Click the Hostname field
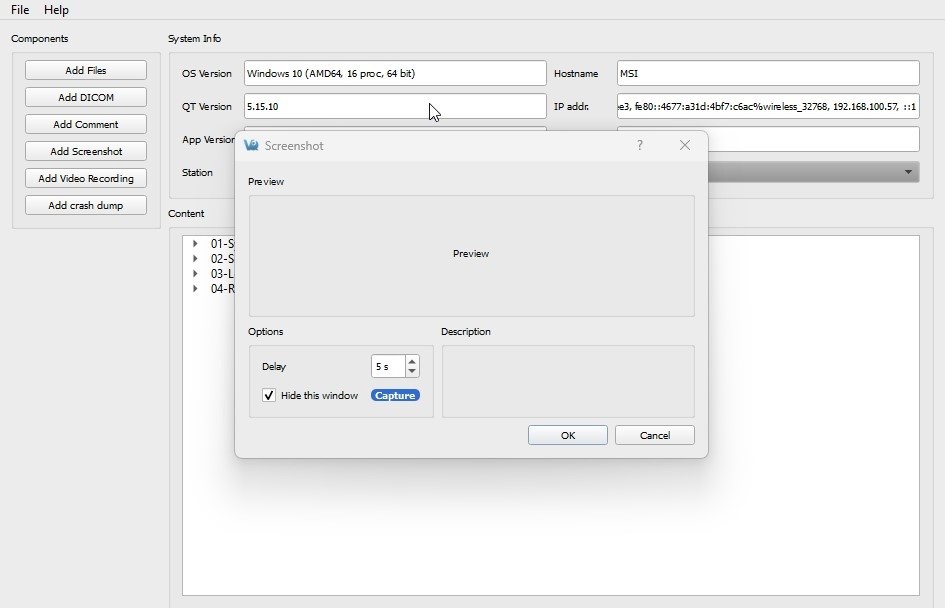Image resolution: width=945 pixels, height=608 pixels. (767, 73)
